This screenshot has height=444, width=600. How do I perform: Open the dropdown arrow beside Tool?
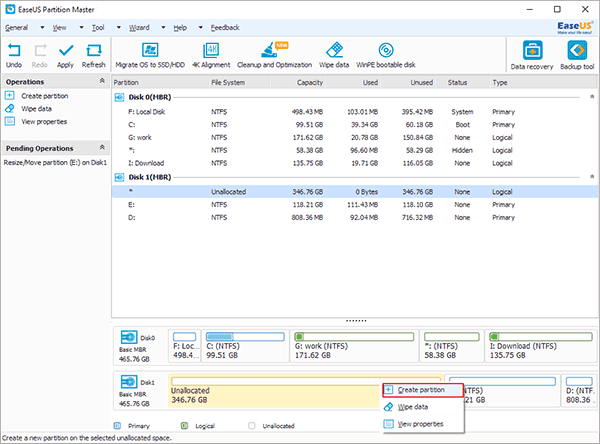click(119, 28)
